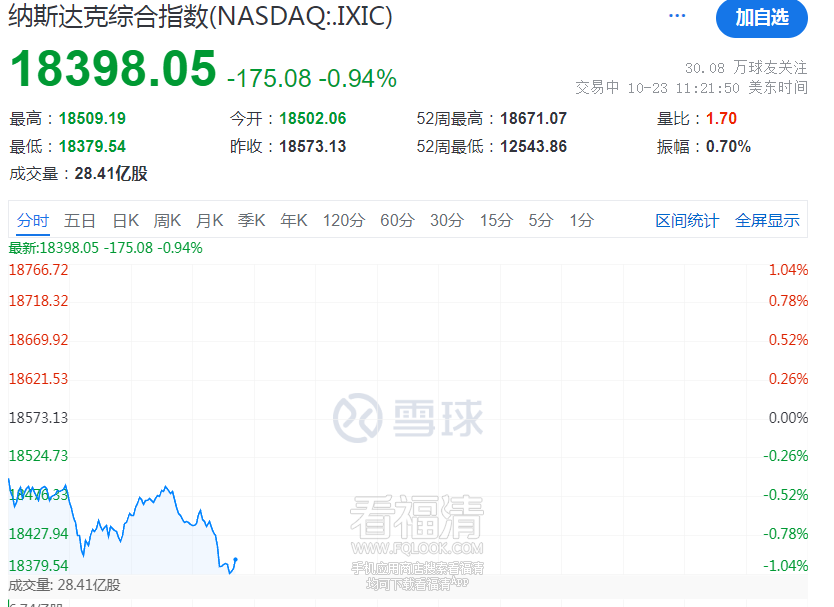Switch to 月K chart view
Viewport: 834px width, 607px height.
click(209, 221)
